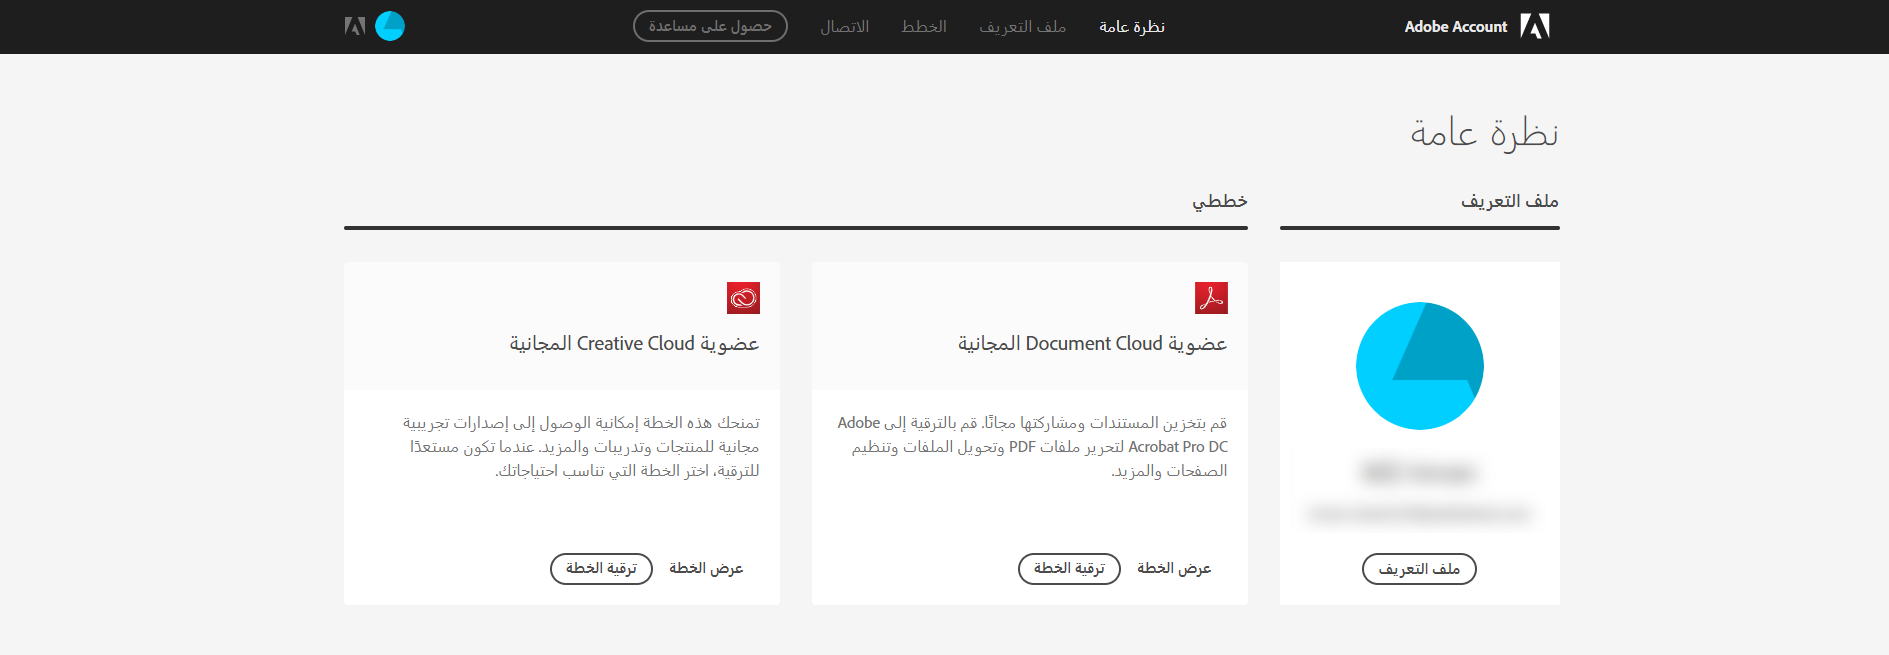Upgrade the Document Cloud plan
This screenshot has height=655, width=1889.
tap(1069, 569)
